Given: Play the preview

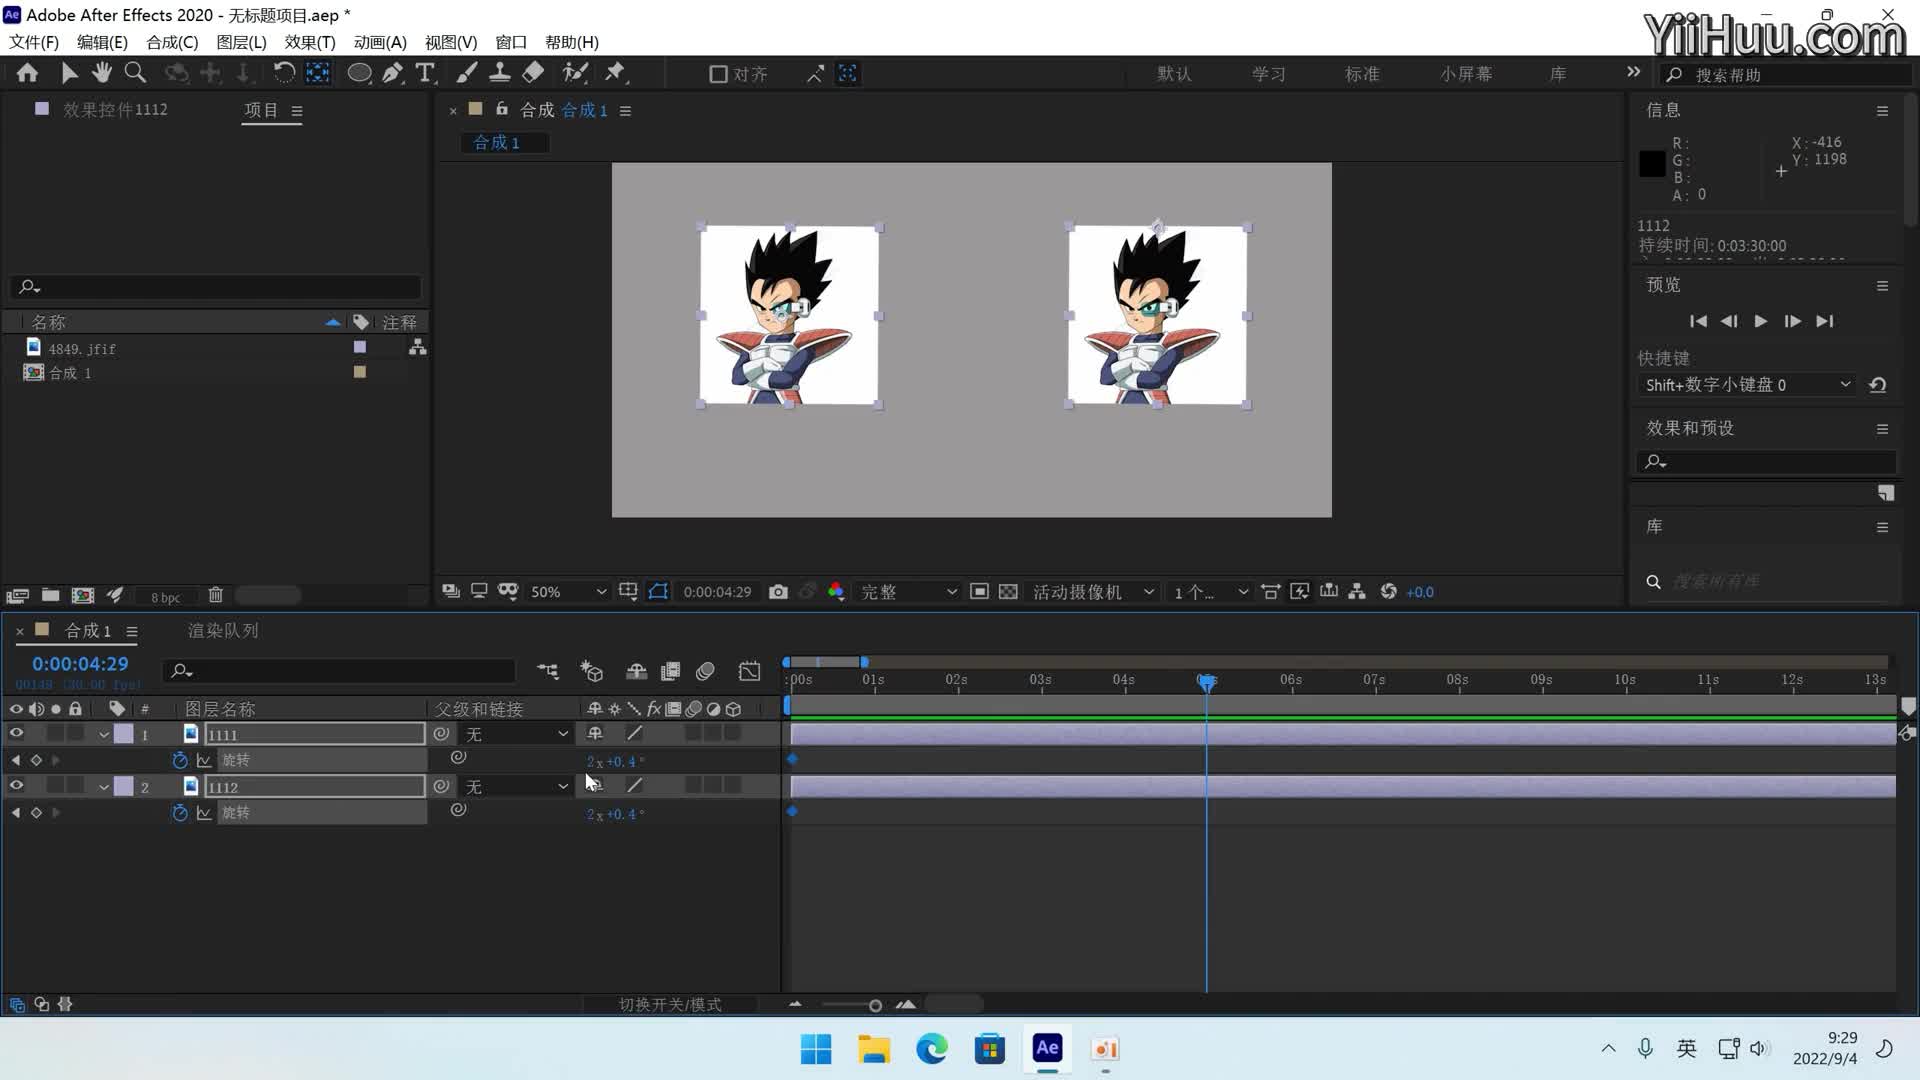Looking at the screenshot, I should [1761, 321].
